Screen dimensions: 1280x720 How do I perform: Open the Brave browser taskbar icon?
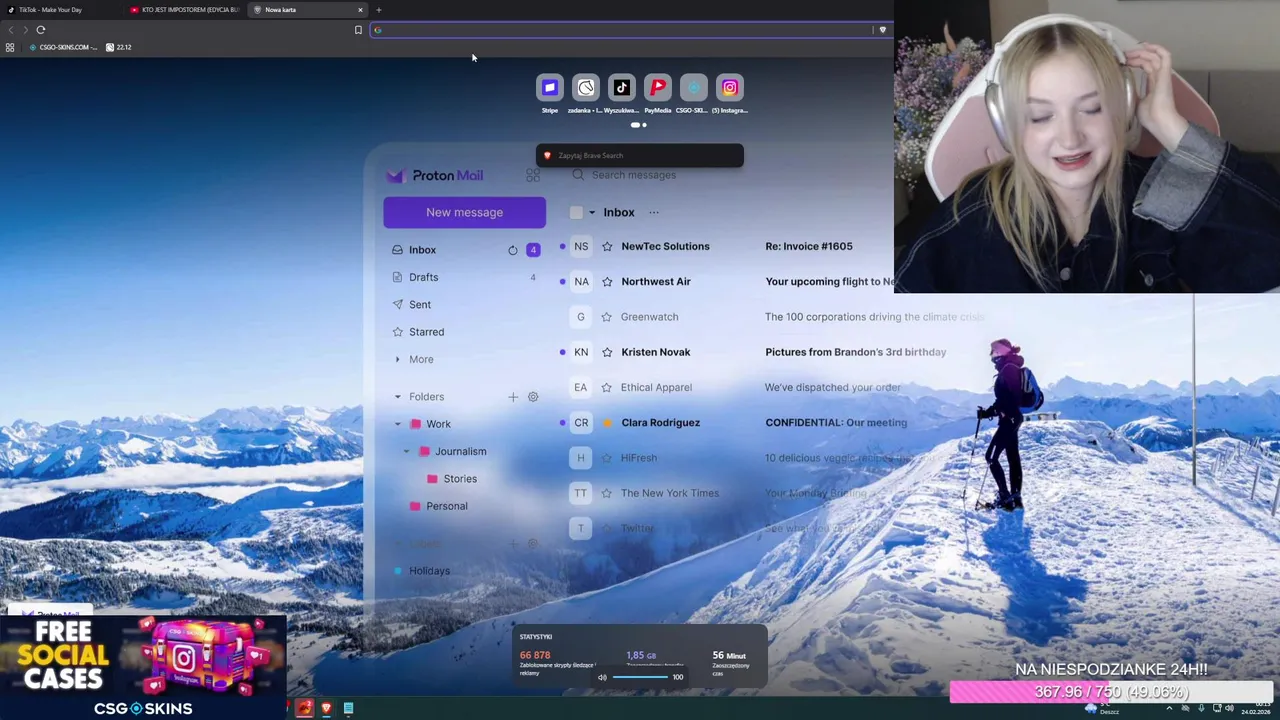(326, 708)
